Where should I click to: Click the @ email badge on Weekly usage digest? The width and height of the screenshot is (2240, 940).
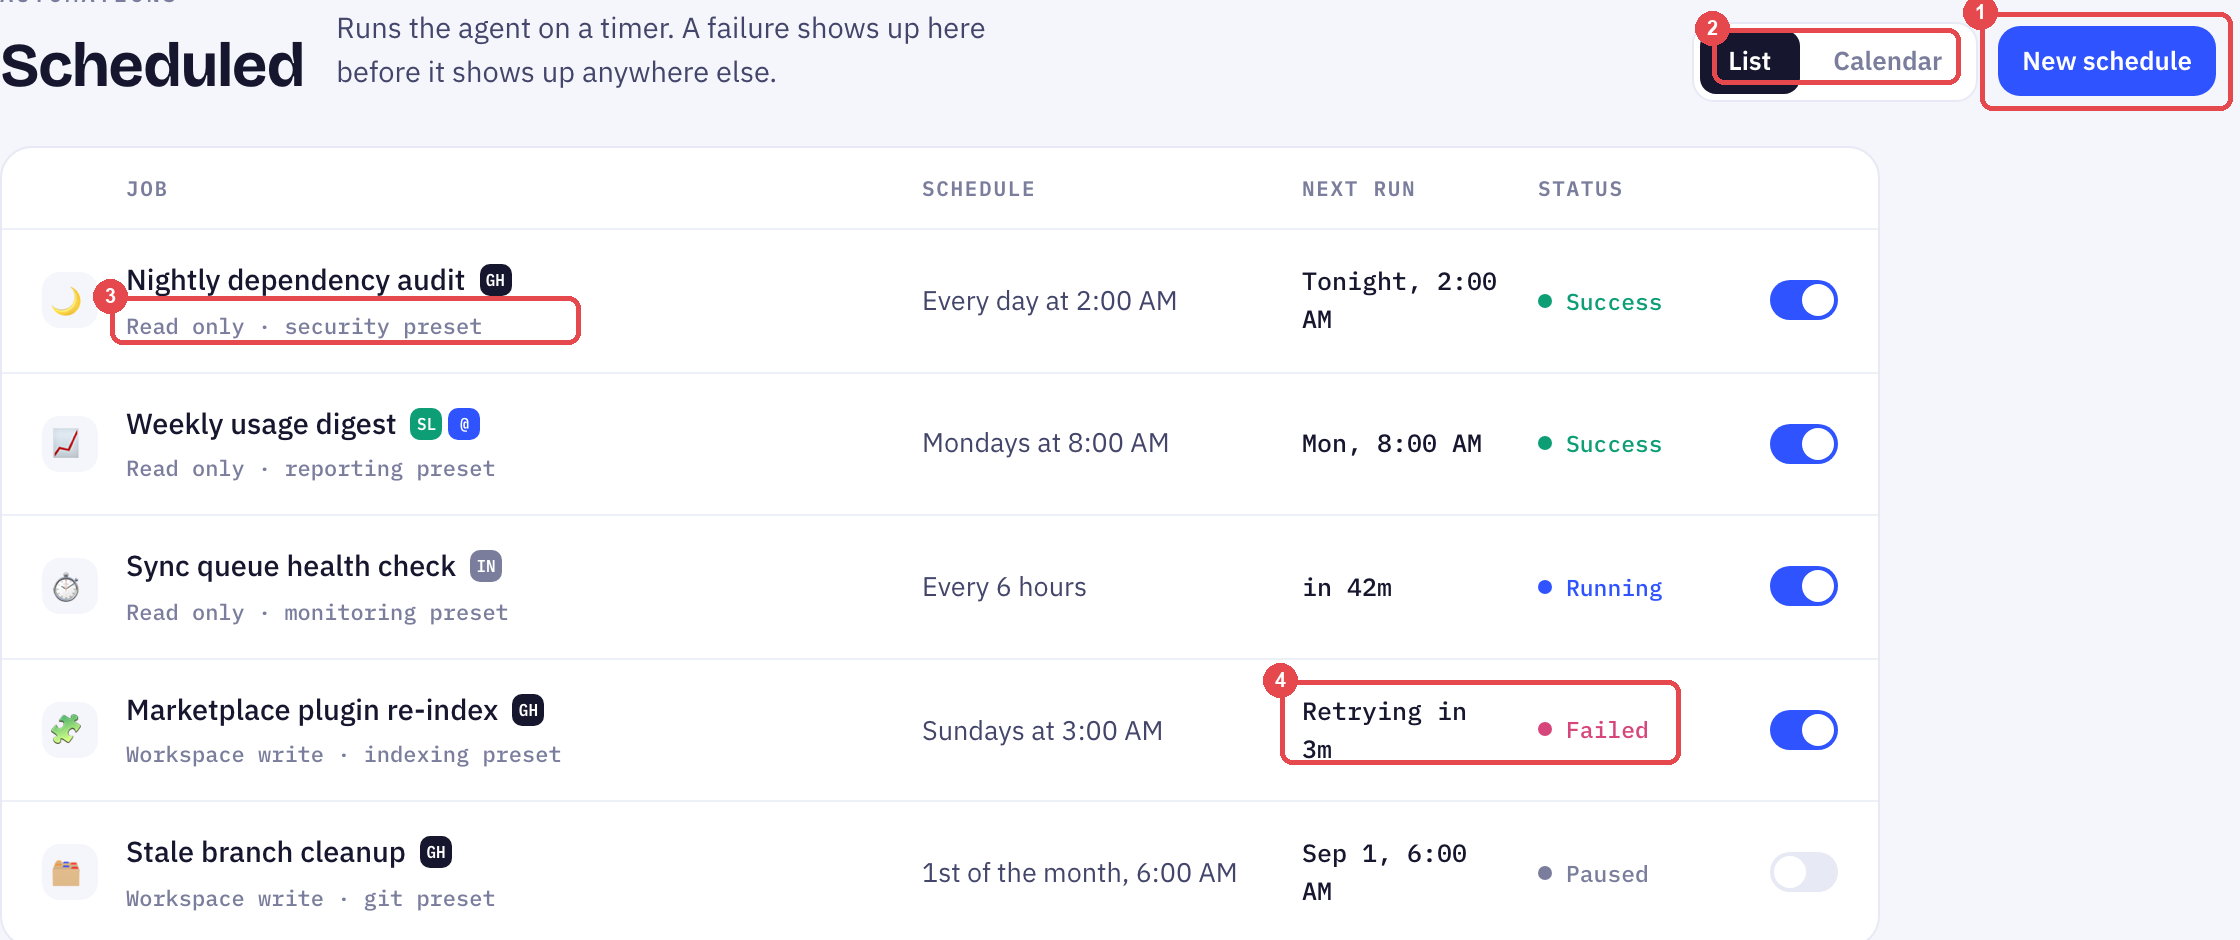tap(464, 424)
